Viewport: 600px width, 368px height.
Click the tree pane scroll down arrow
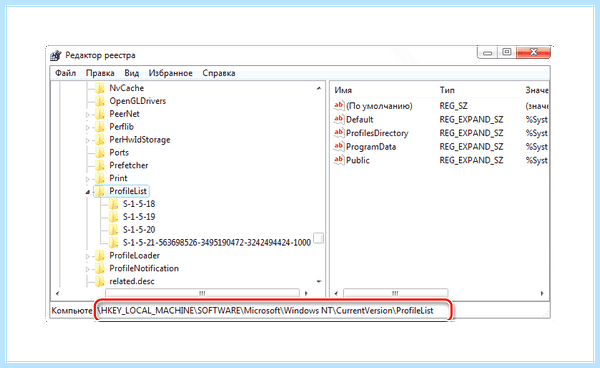pos(319,282)
